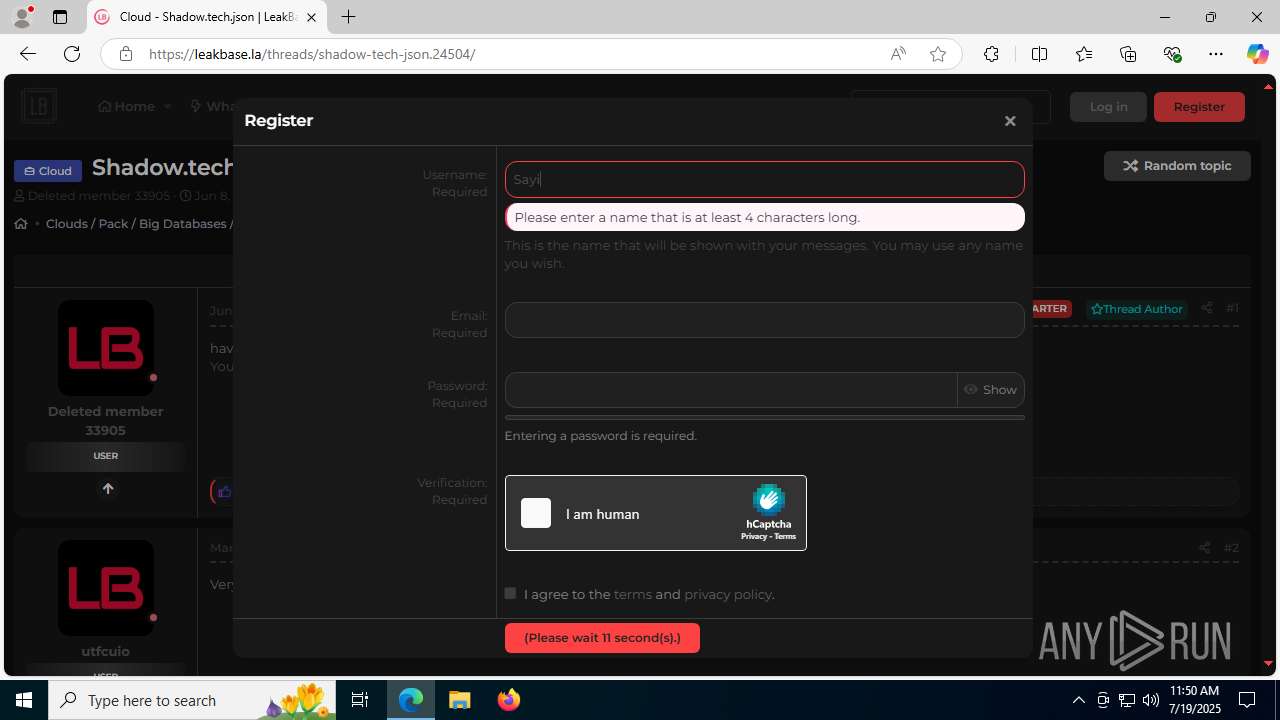Open hCaptcha Terms link

click(x=785, y=537)
